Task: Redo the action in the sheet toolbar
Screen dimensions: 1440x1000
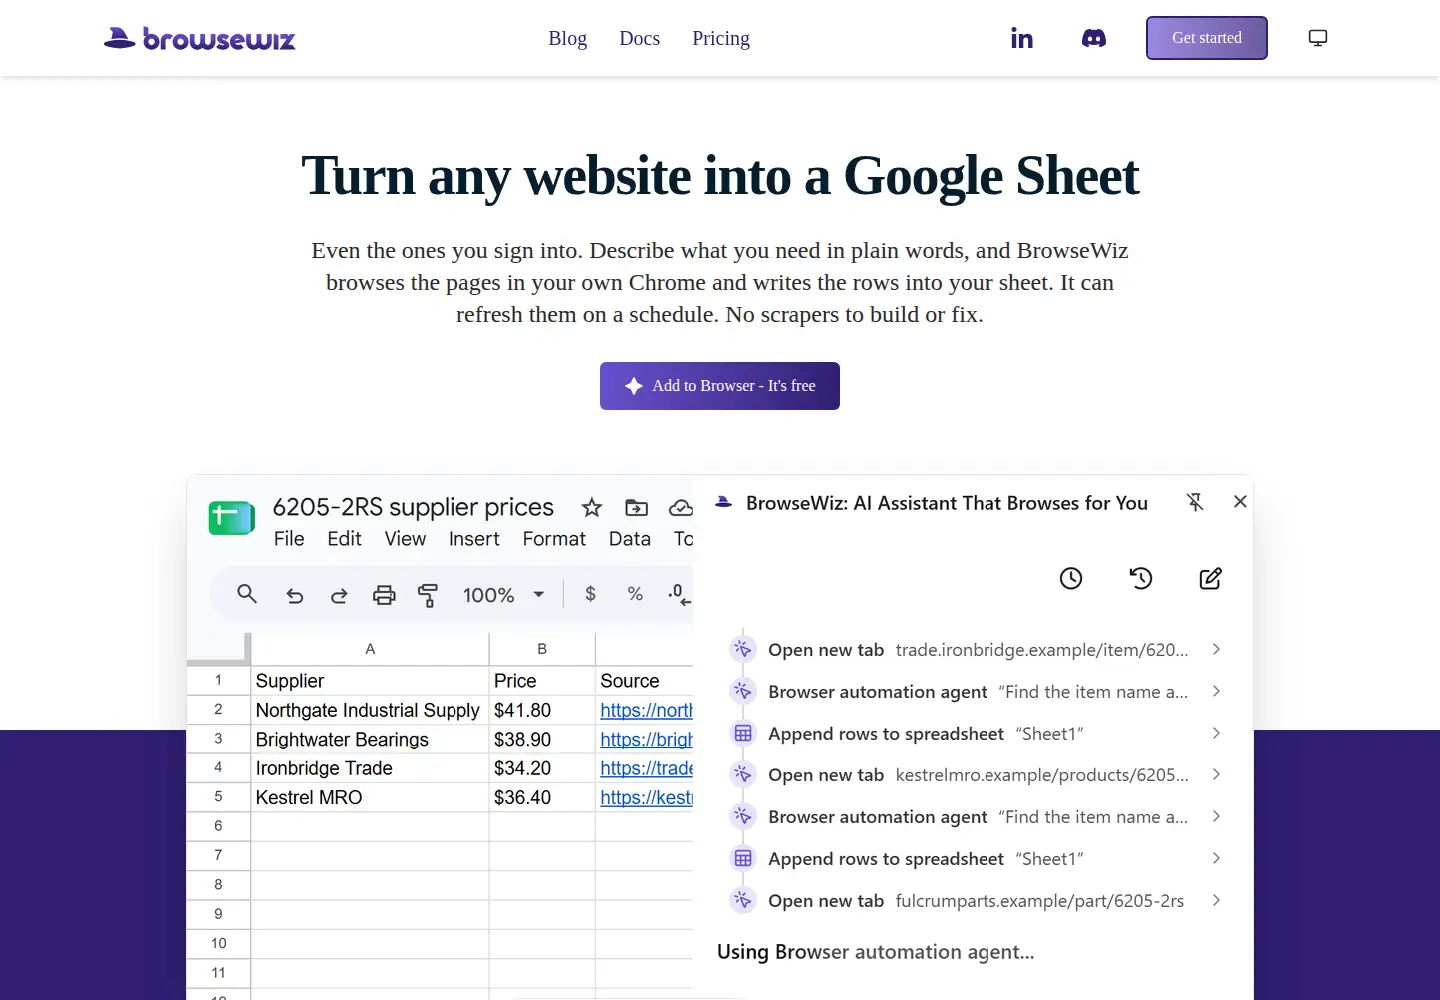Action: (339, 595)
